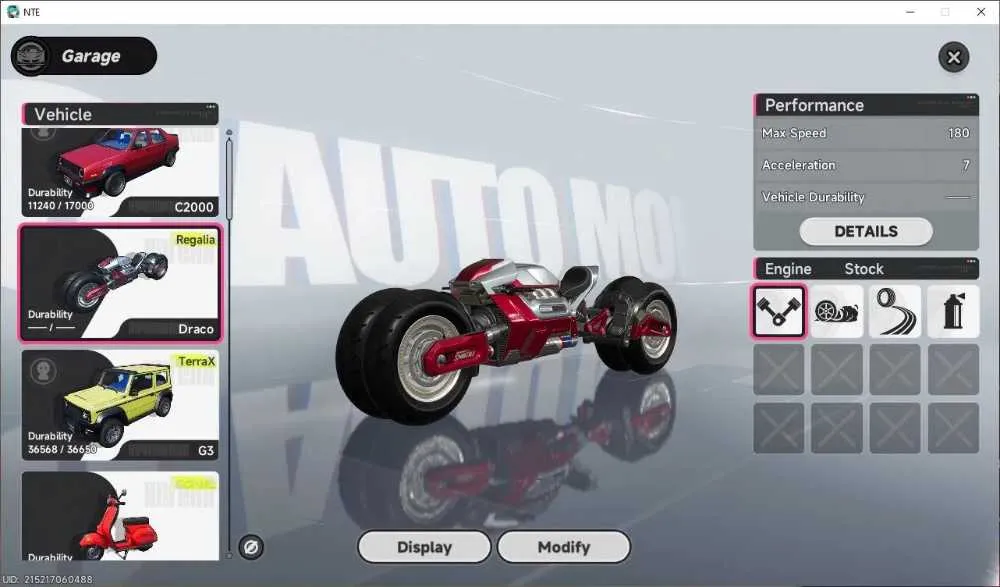1000x587 pixels.
Task: Choose the winding road track icon
Action: point(895,311)
